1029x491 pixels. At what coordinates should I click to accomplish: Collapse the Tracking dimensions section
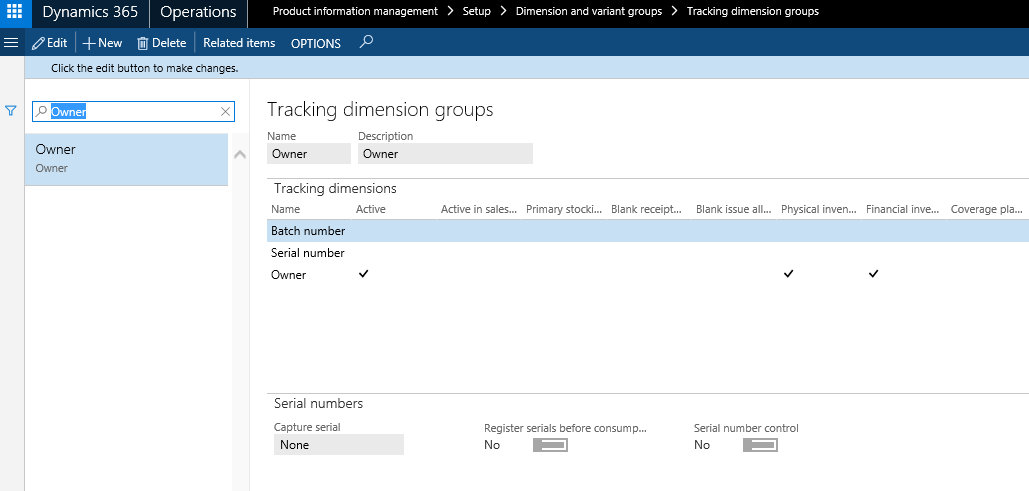click(x=335, y=188)
